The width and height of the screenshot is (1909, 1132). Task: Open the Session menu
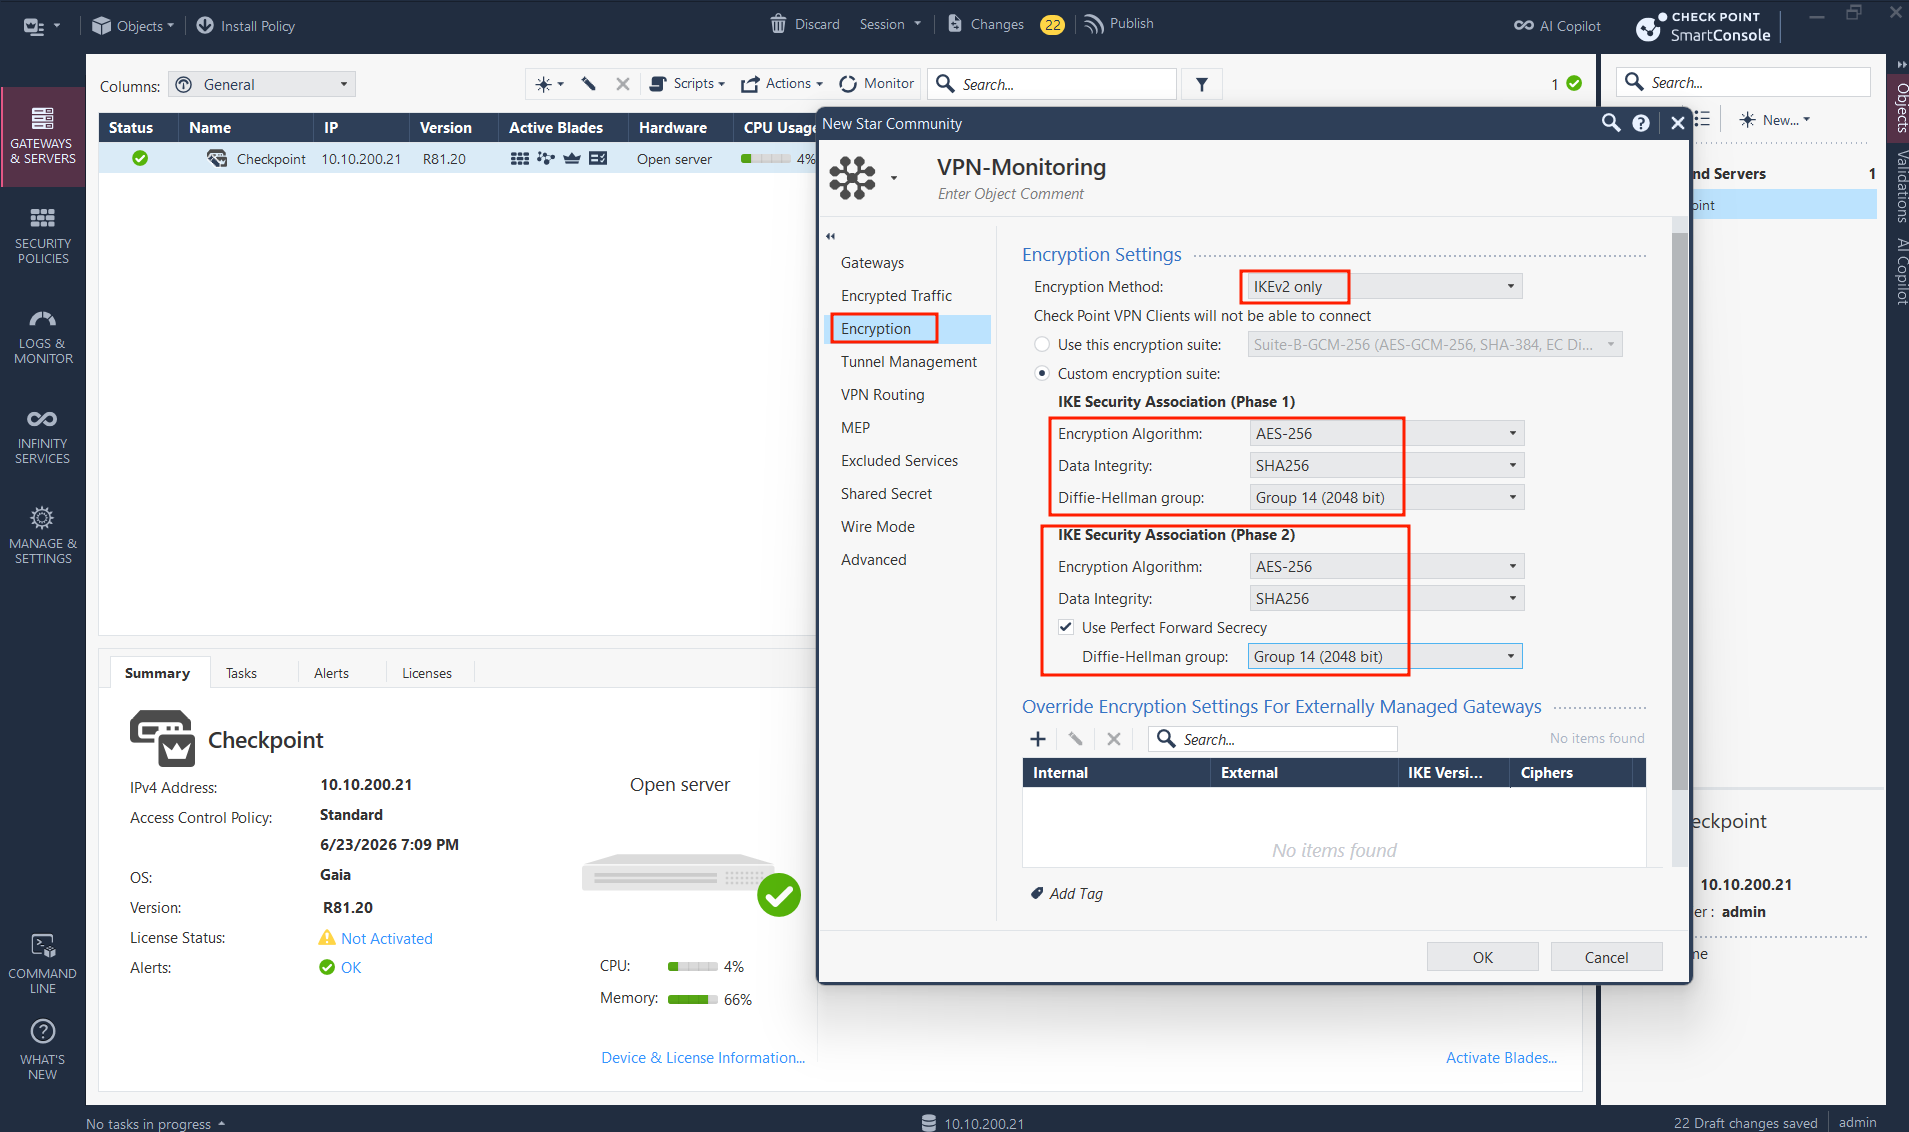(890, 24)
